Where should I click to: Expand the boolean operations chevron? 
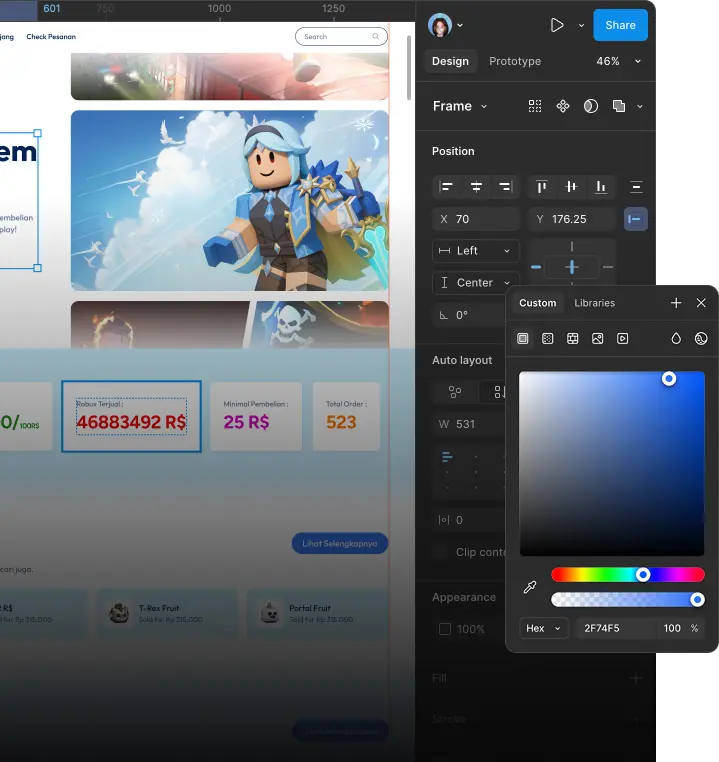point(640,106)
